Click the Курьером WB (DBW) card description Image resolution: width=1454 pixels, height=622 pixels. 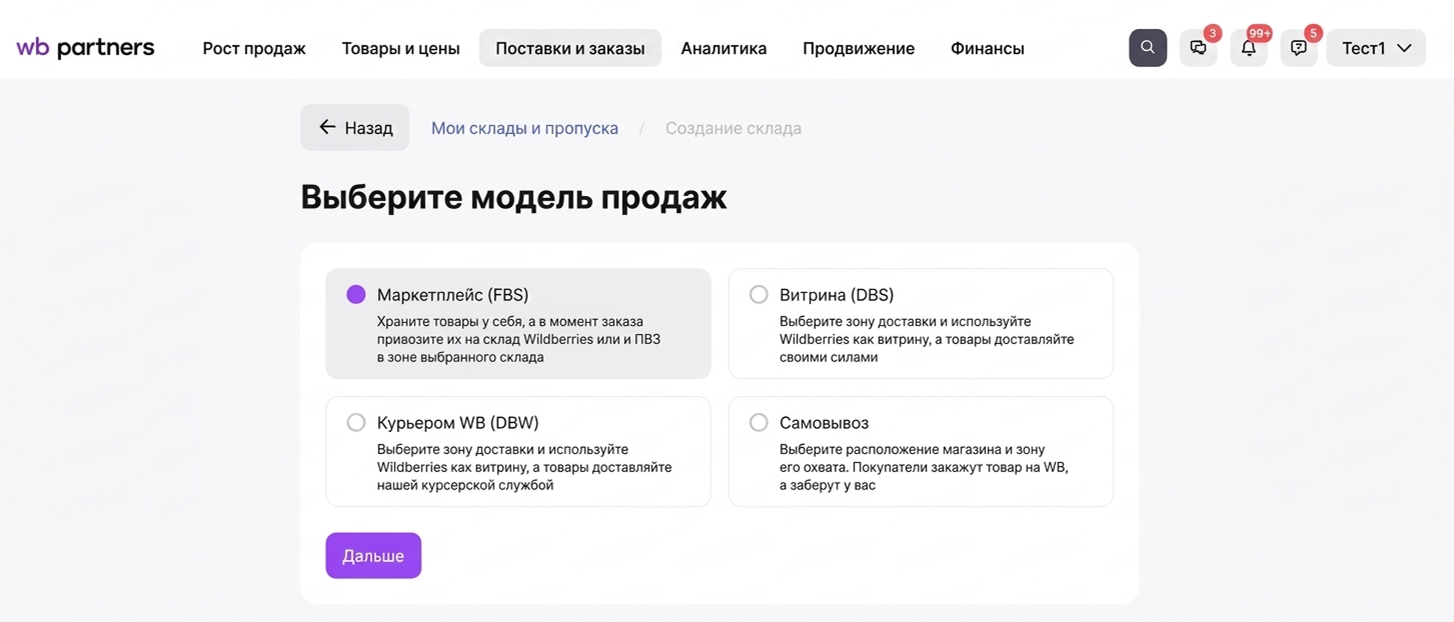[525, 467]
